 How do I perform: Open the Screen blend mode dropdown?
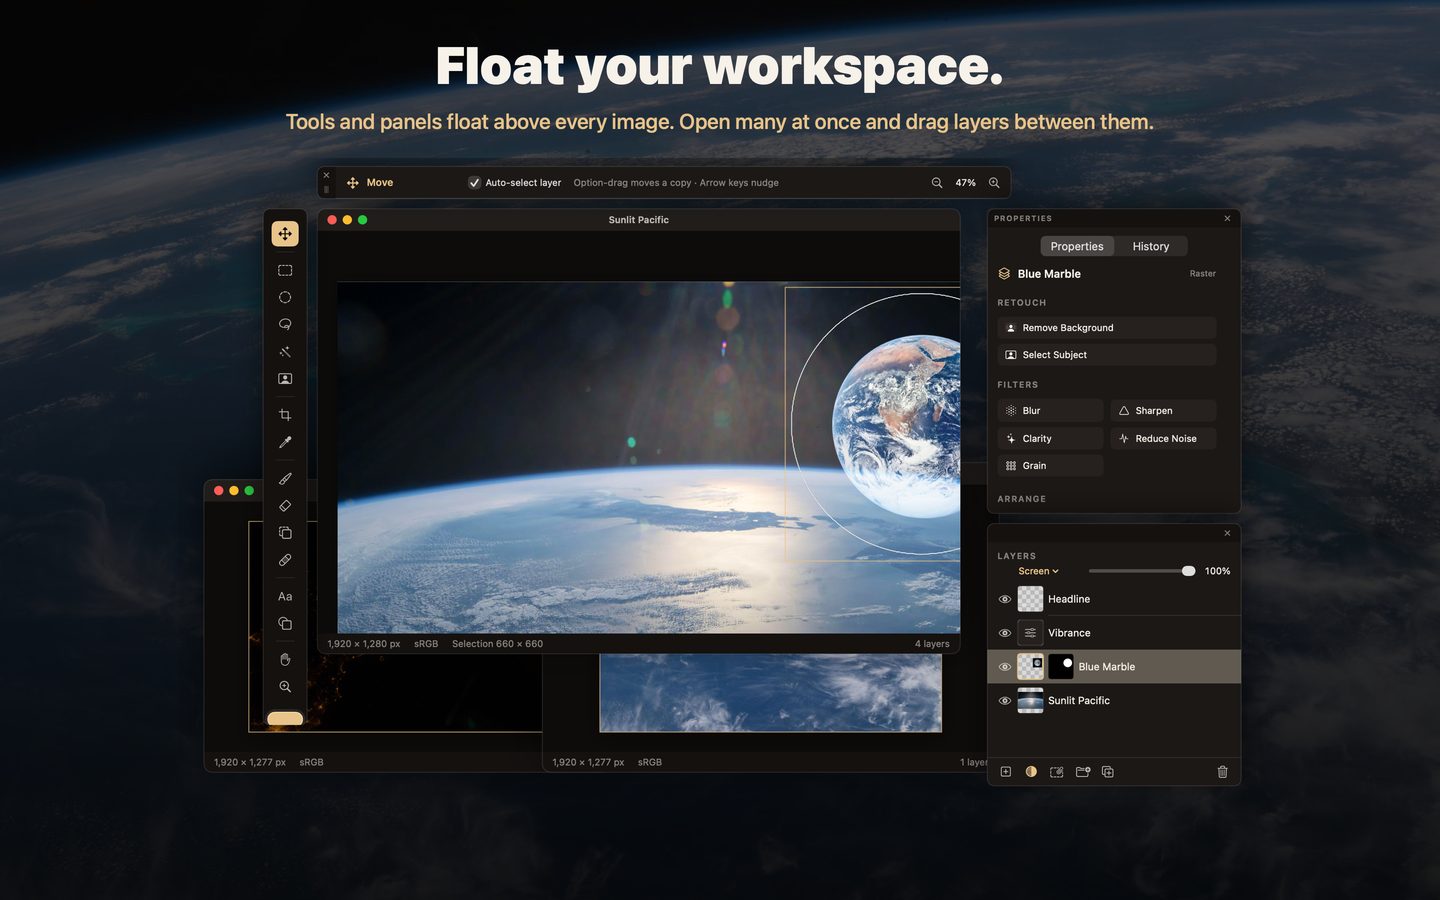coord(1038,571)
